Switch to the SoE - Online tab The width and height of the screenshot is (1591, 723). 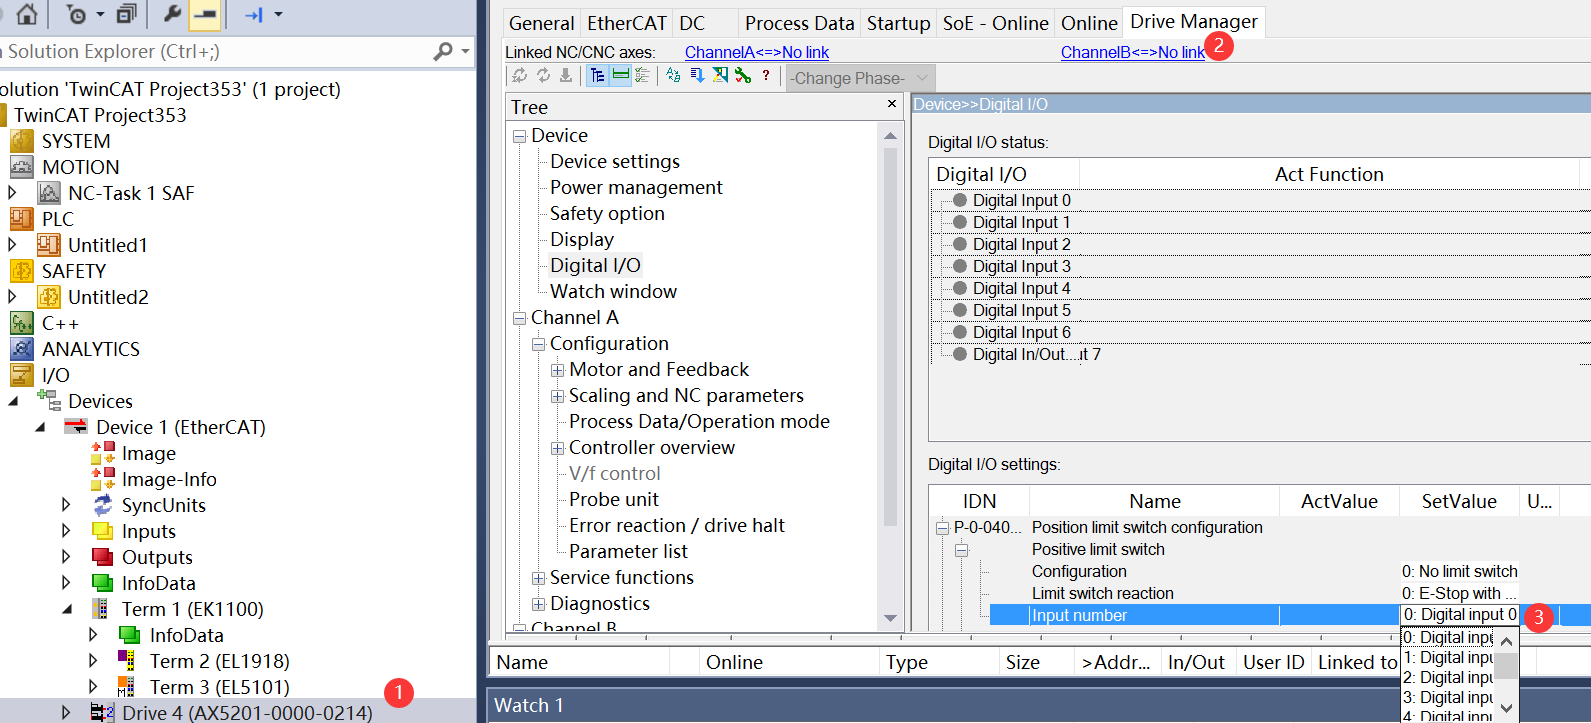996,23
